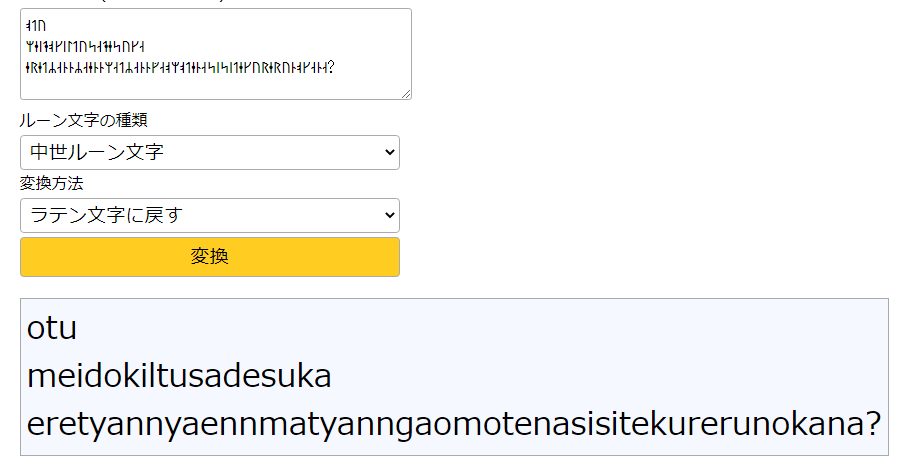Click the arrow of the rune type dropdown
This screenshot has height=474, width=905.
click(388, 153)
